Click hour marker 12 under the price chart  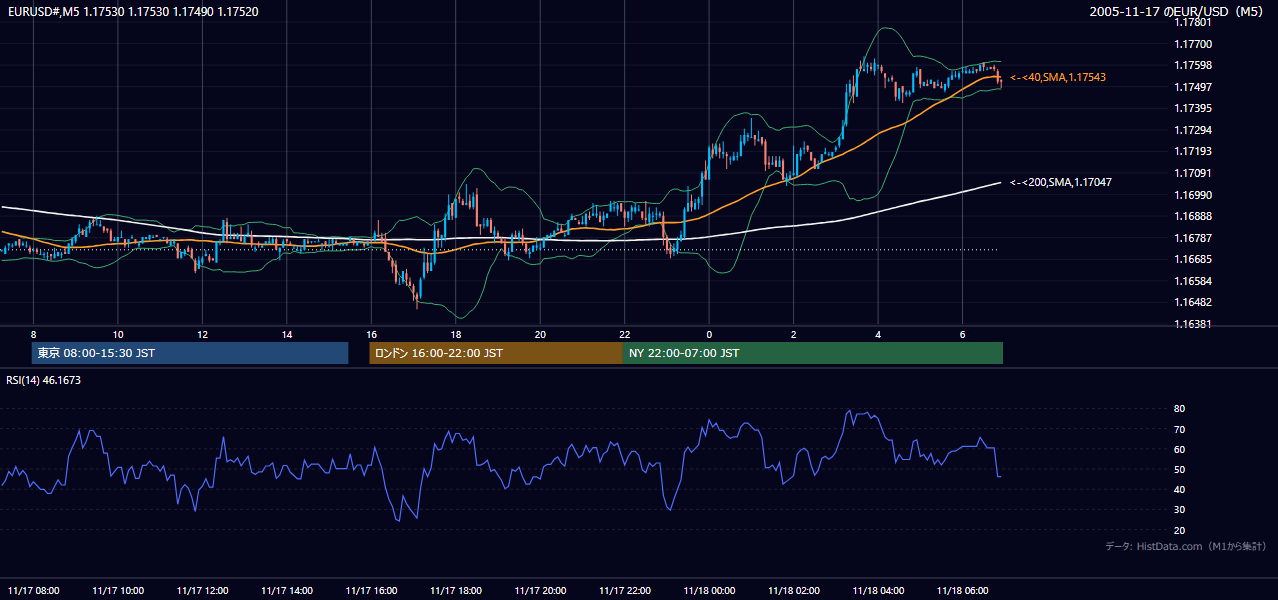pos(202,334)
